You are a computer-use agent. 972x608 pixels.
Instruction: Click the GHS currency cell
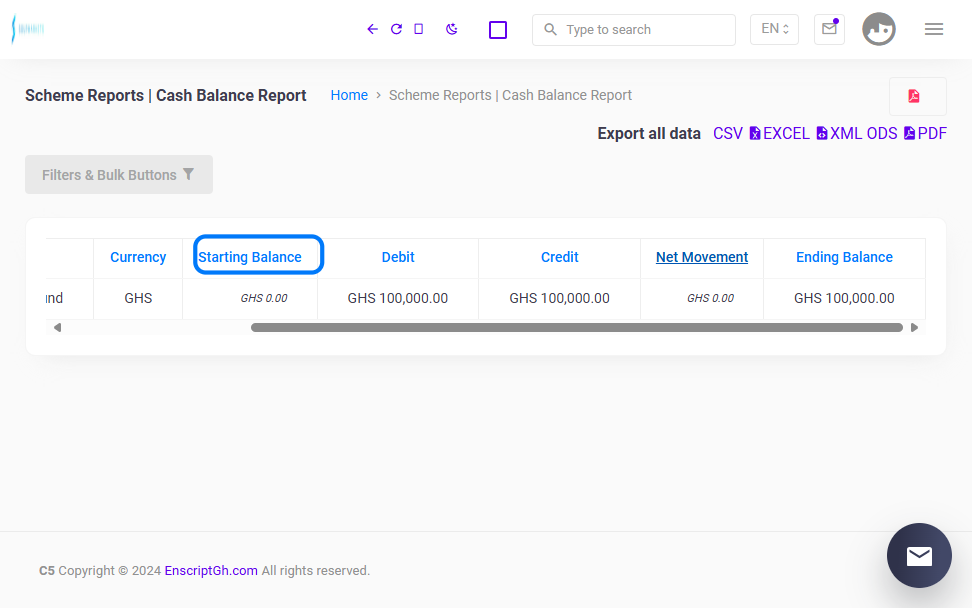138,298
